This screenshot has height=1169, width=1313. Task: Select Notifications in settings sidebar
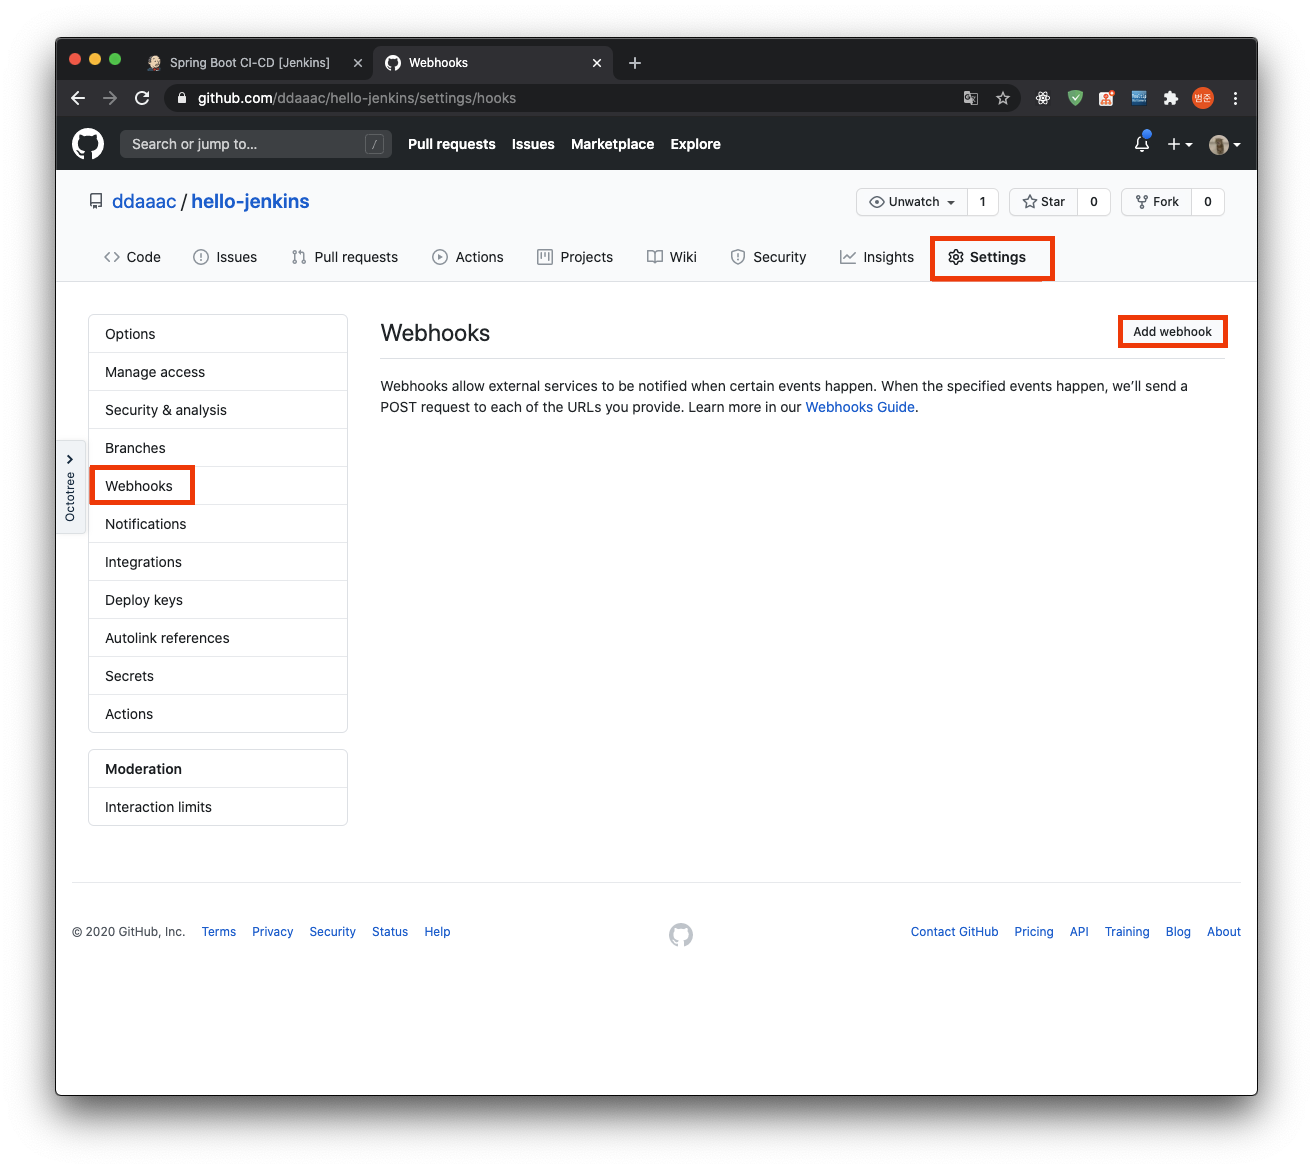coord(218,524)
